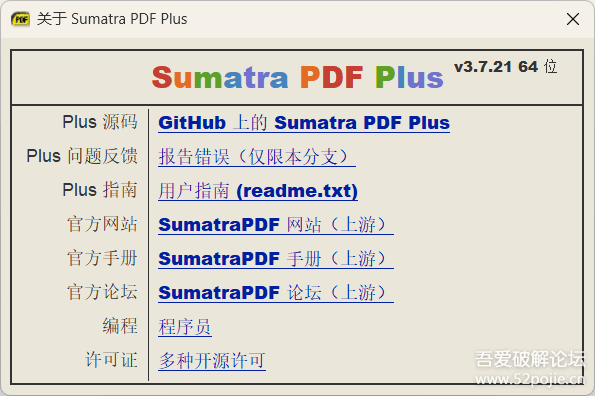The height and width of the screenshot is (396, 595).
Task: Click the 官方论坛 label
Action: (102, 292)
